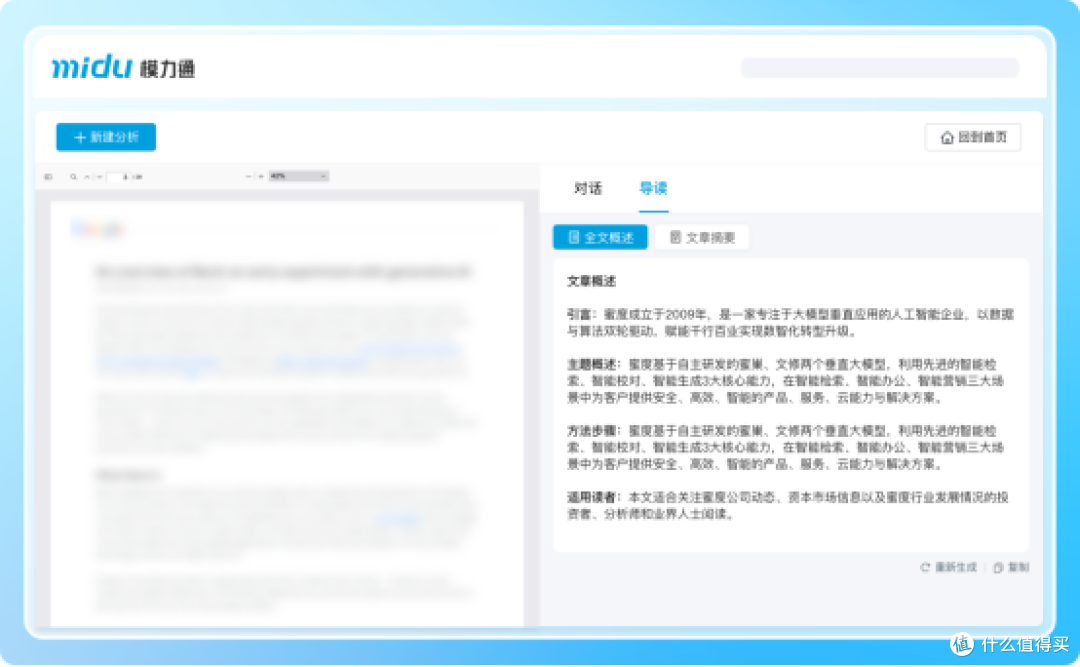
Task: Click 复制 to copy the summary
Action: tap(1011, 567)
